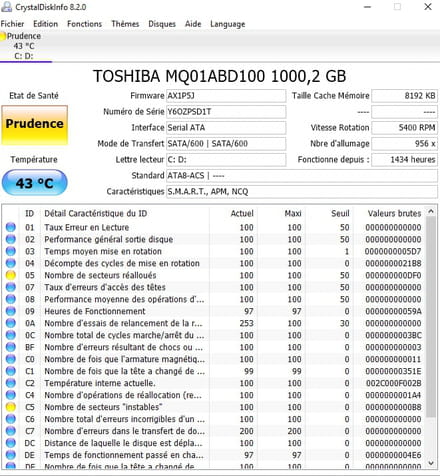Click the ID column header
This screenshot has height=476, width=440.
pyautogui.click(x=30, y=213)
